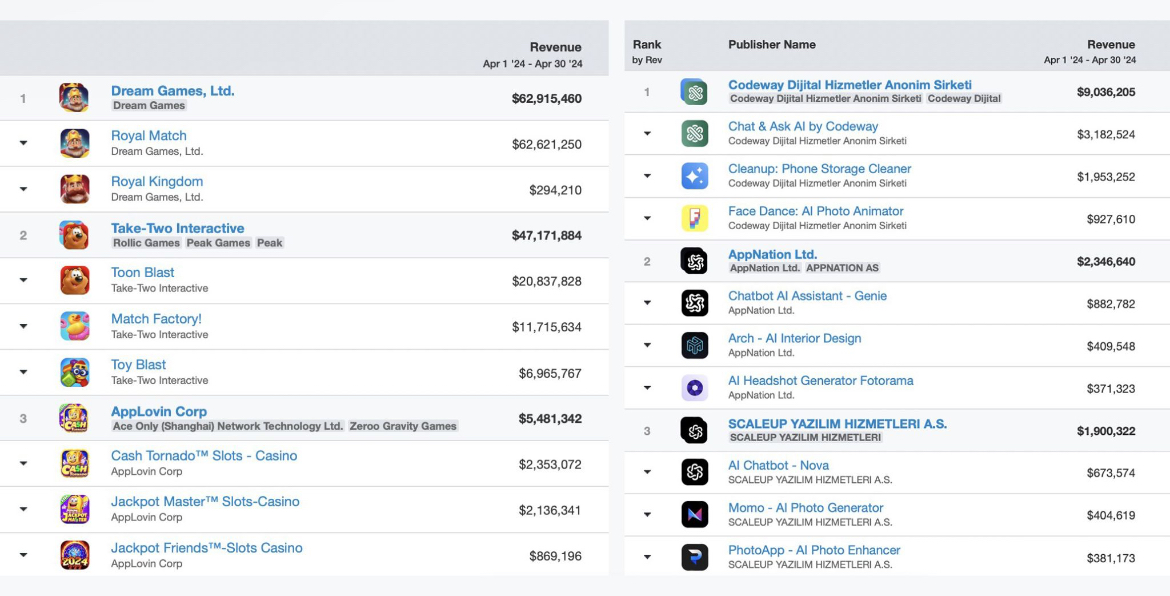Click the Royal Kingdom app icon
This screenshot has width=1170, height=596.
(x=75, y=189)
